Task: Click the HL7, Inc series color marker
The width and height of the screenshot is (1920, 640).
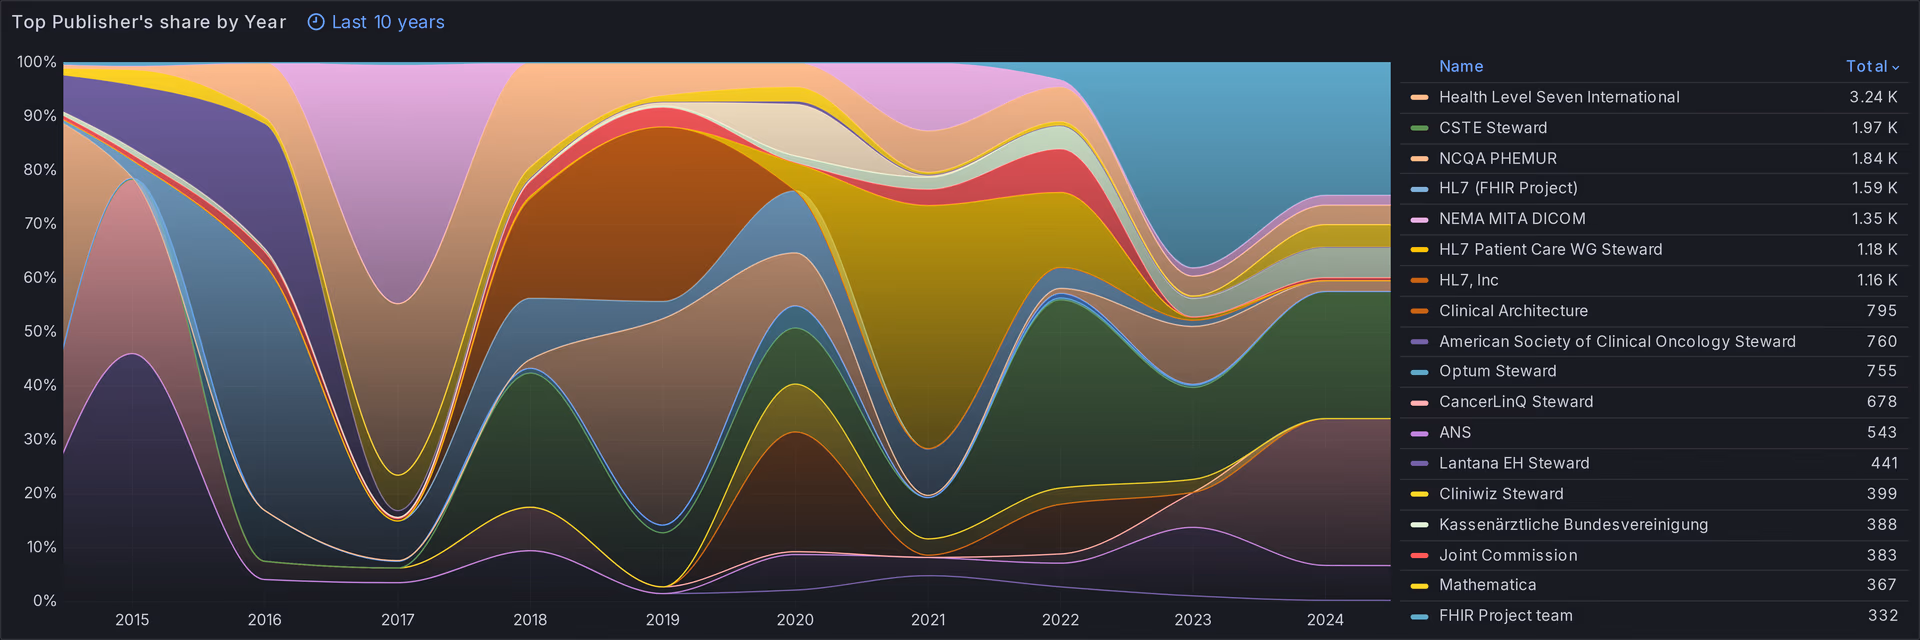Action: pos(1419,281)
